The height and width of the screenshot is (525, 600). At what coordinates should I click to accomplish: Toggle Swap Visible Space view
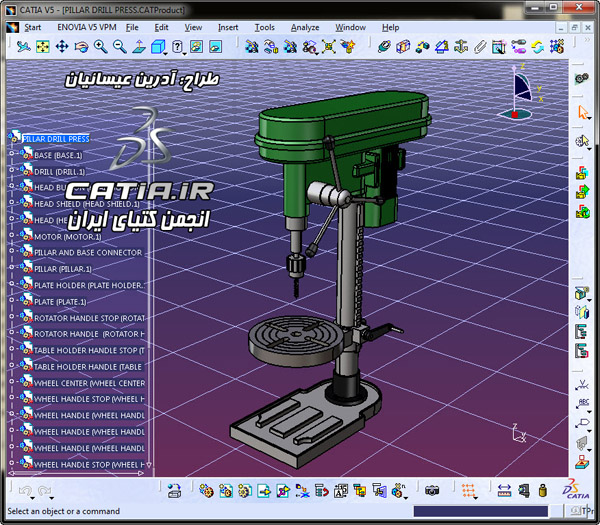click(215, 47)
